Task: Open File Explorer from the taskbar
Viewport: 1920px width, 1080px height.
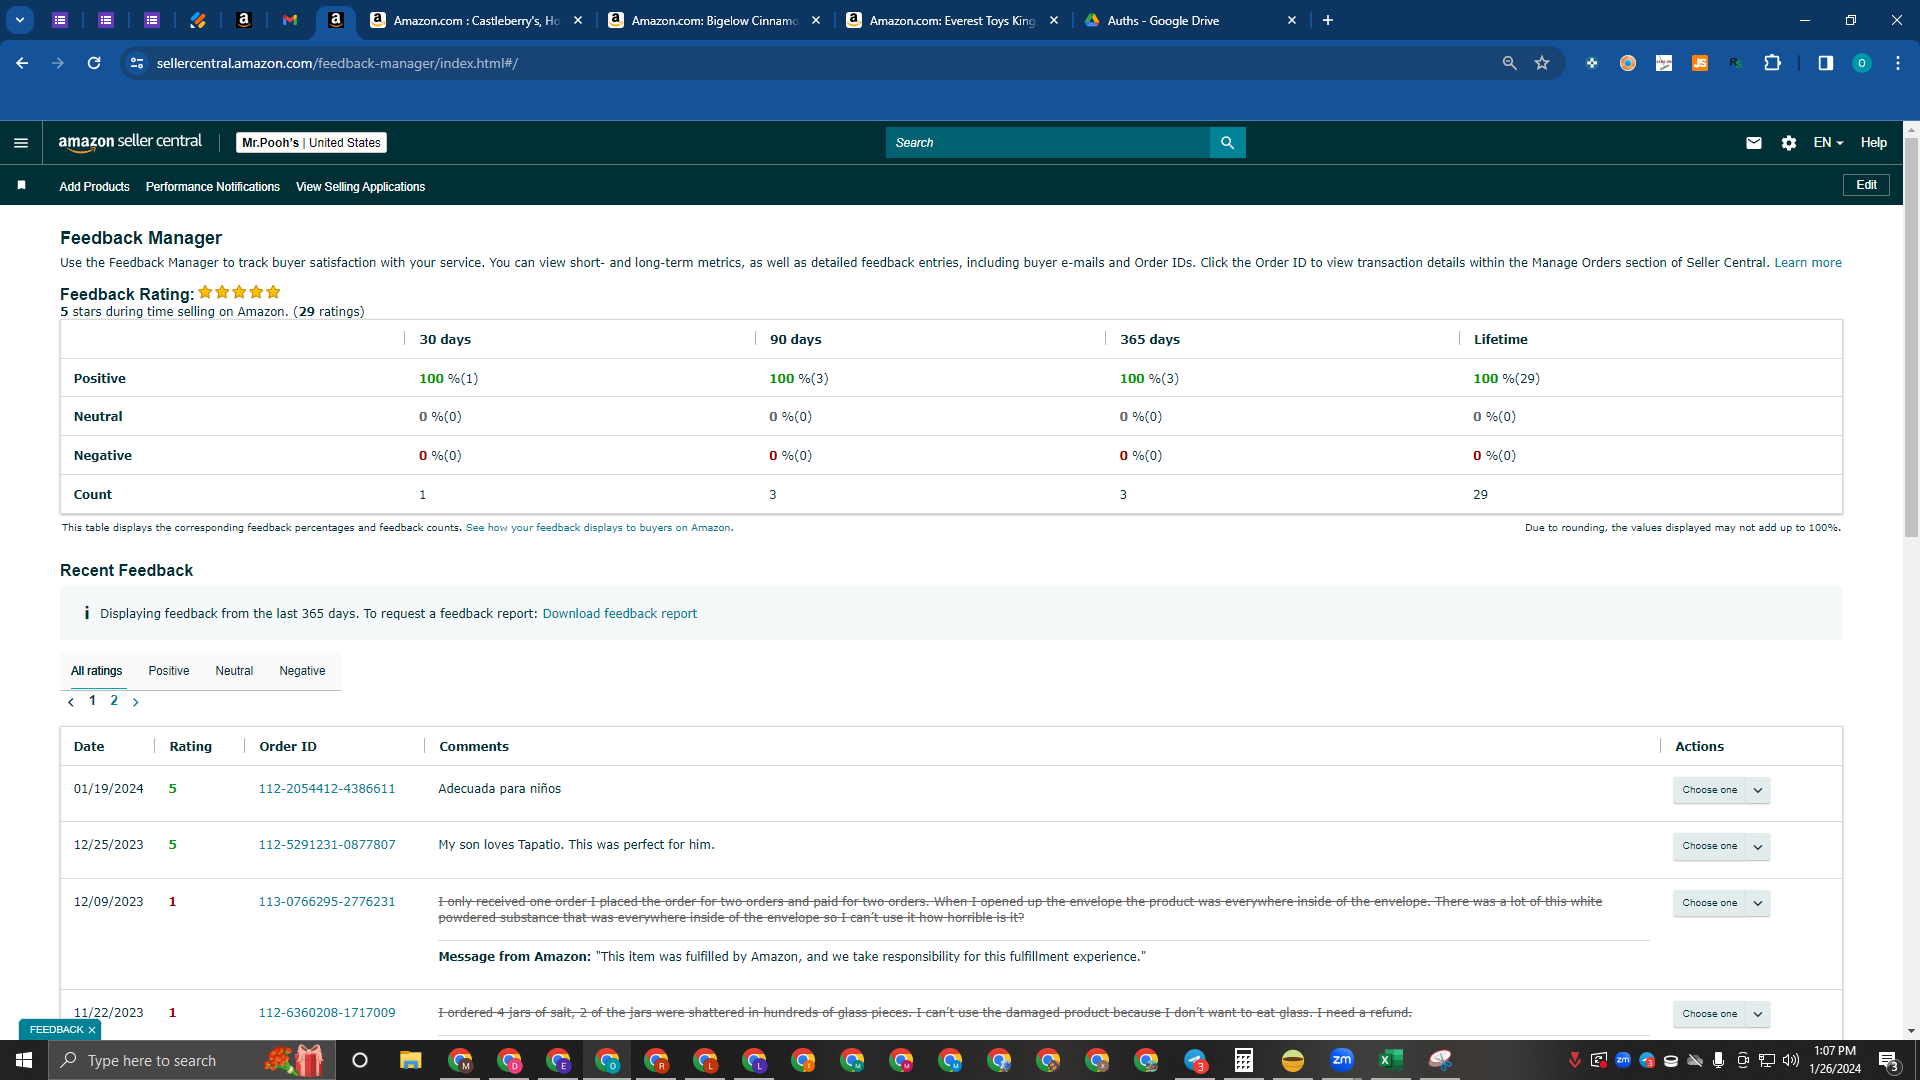Action: (410, 1060)
